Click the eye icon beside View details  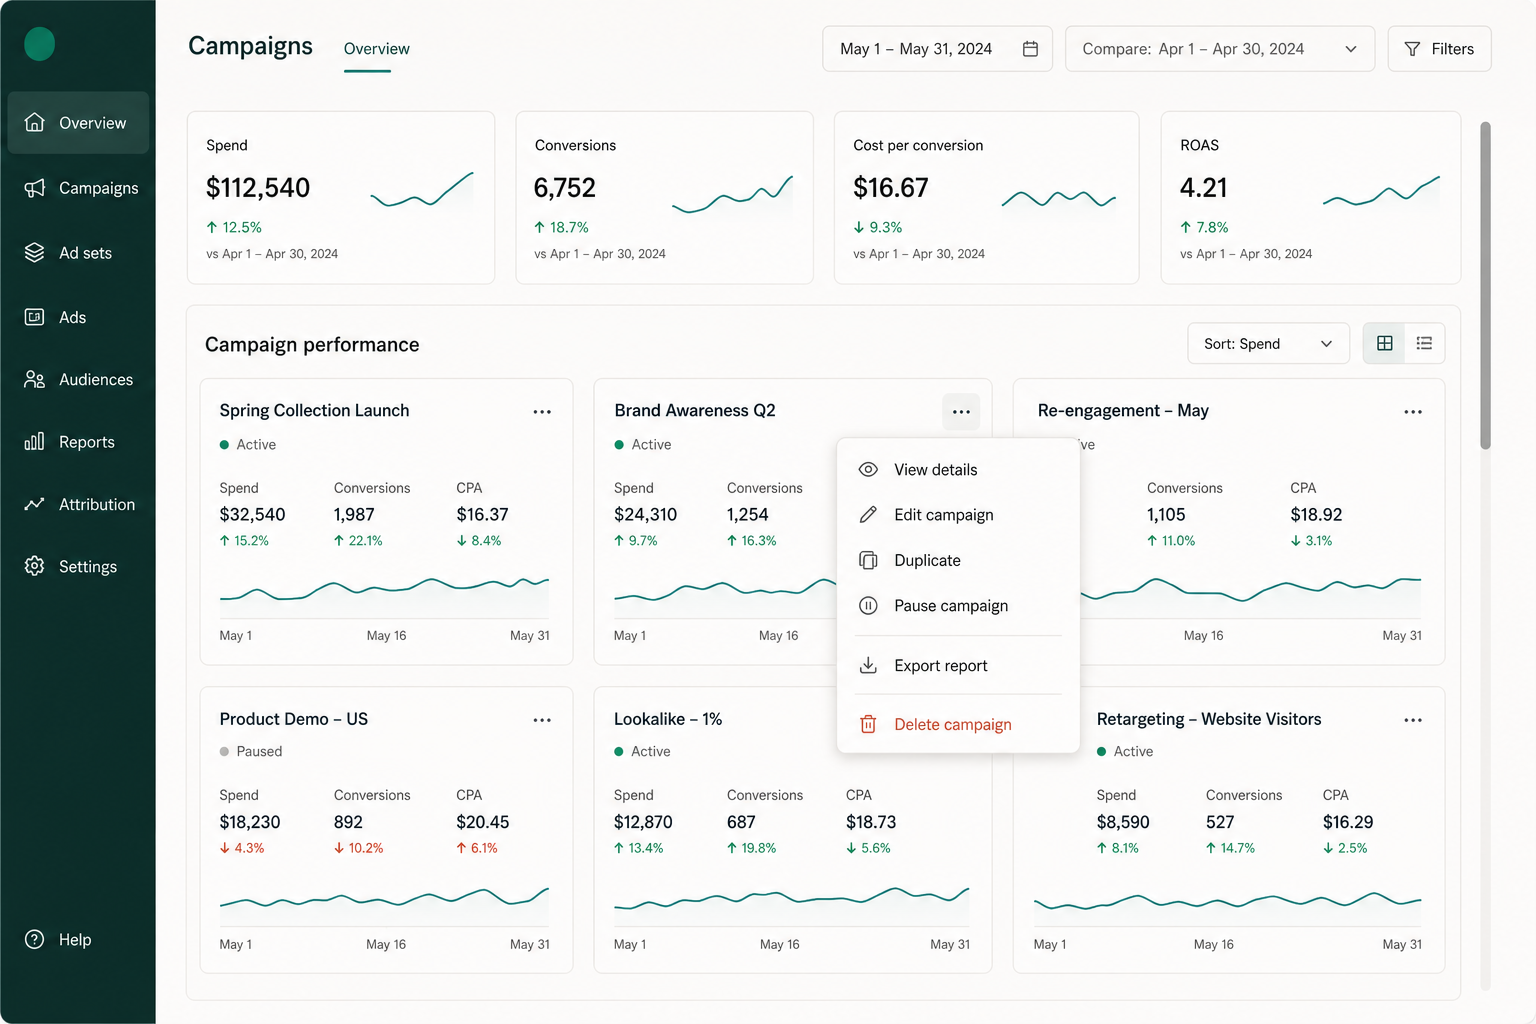(x=868, y=470)
